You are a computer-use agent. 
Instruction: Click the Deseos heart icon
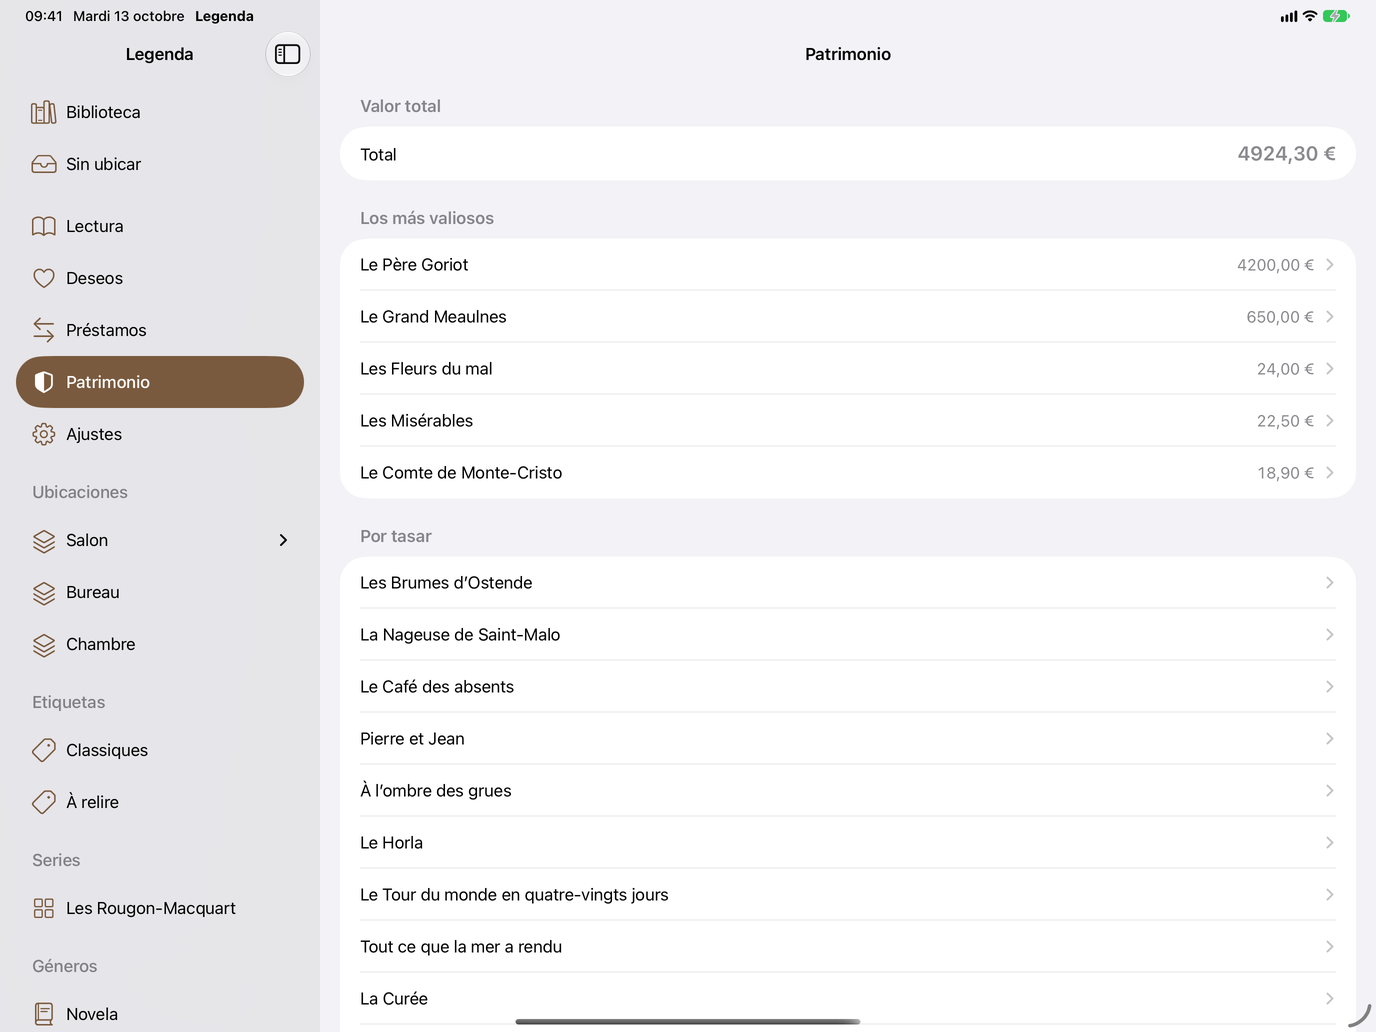(44, 278)
